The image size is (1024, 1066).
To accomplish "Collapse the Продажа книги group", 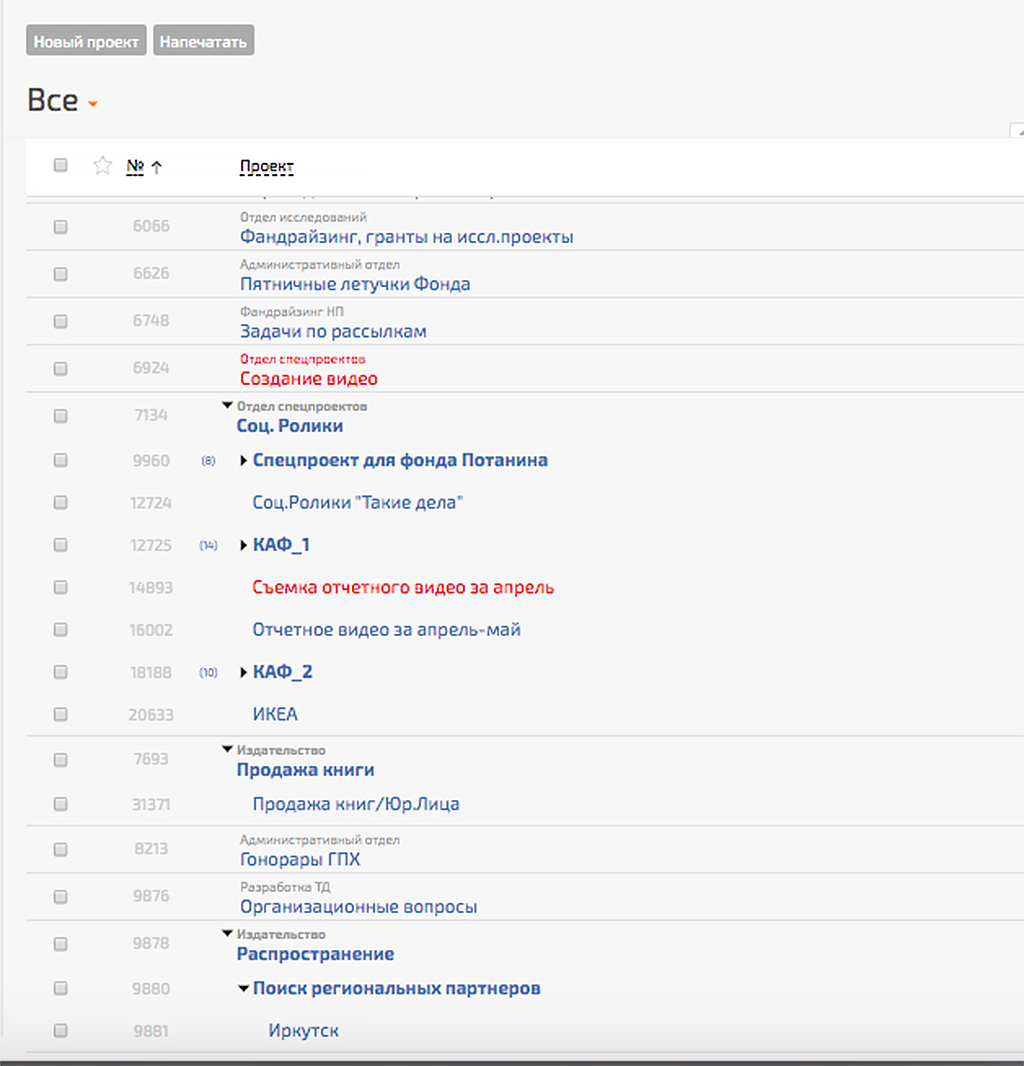I will click(227, 749).
